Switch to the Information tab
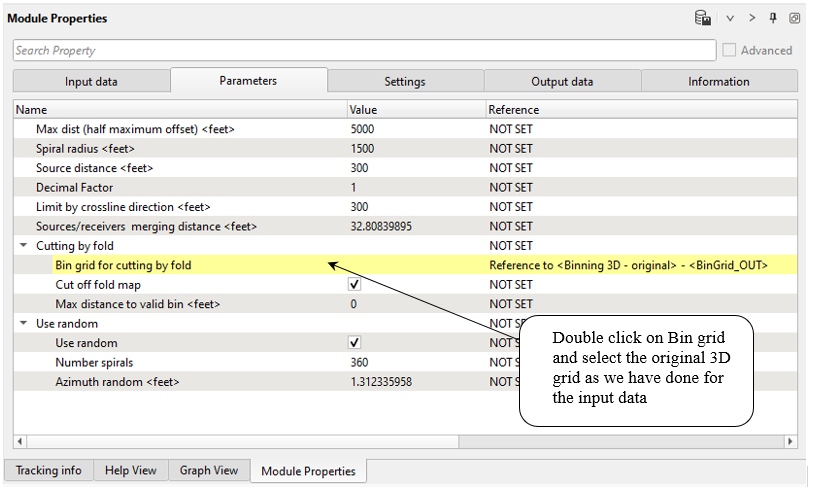Viewport: 813px width, 489px height. click(x=718, y=82)
